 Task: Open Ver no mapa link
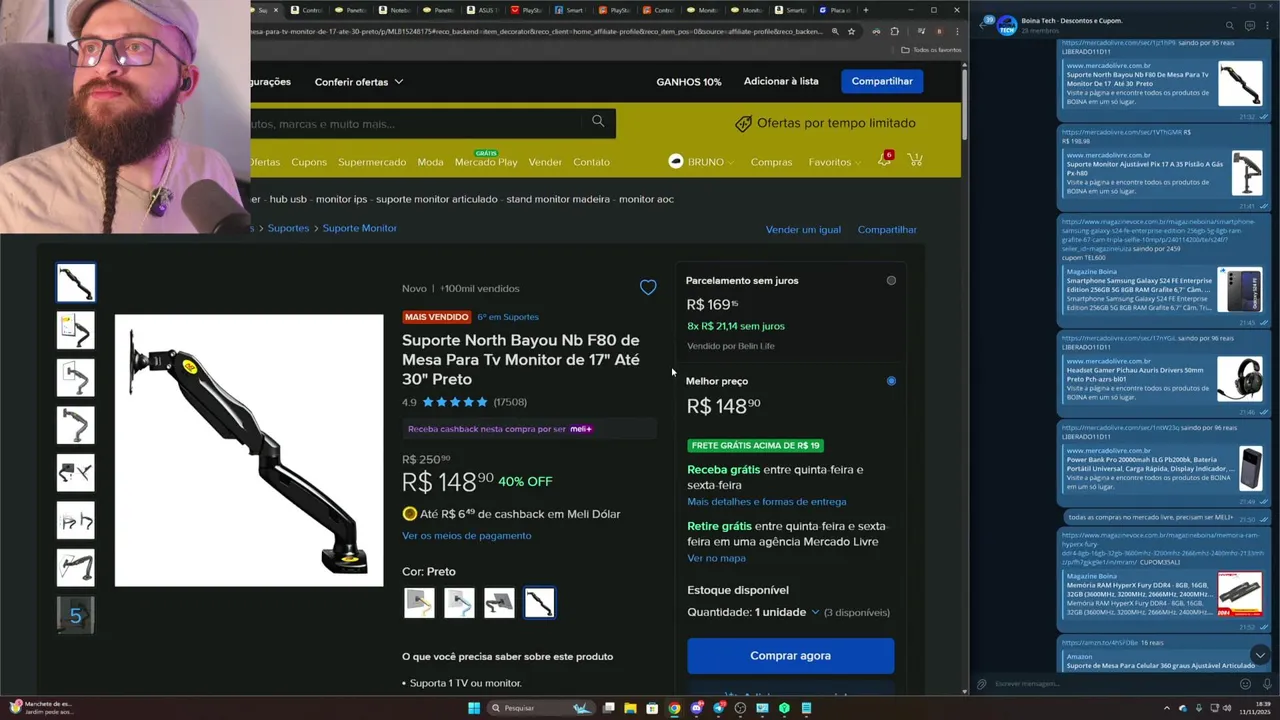click(716, 557)
